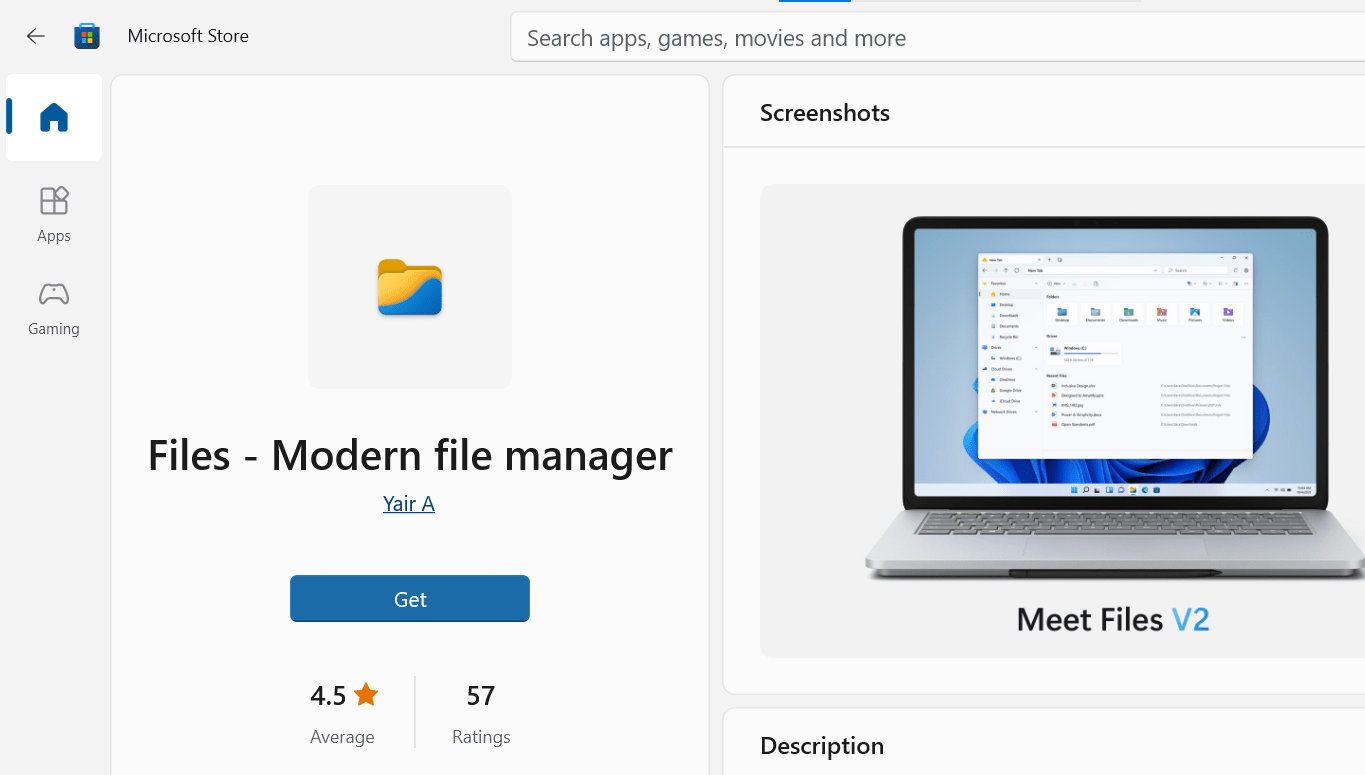The image size is (1365, 775).
Task: Click the orange rating star
Action: (x=366, y=694)
